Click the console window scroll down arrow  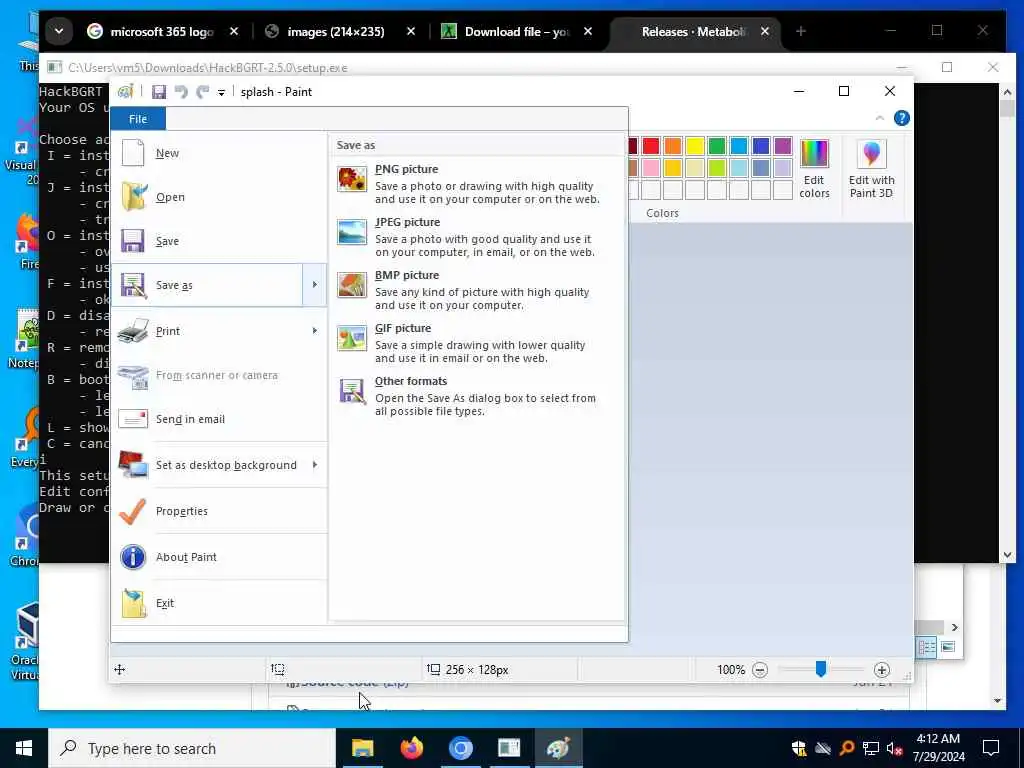(1007, 555)
